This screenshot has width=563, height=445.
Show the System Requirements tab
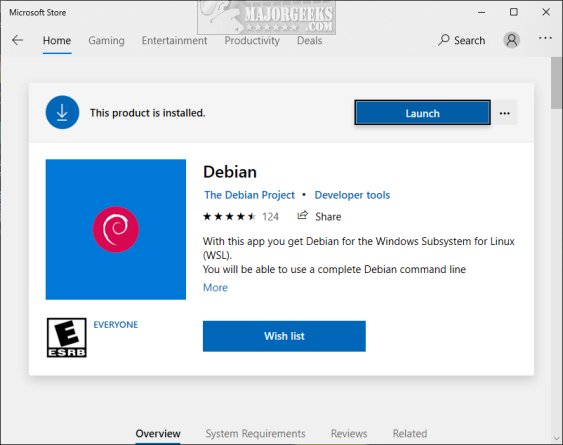tap(255, 434)
